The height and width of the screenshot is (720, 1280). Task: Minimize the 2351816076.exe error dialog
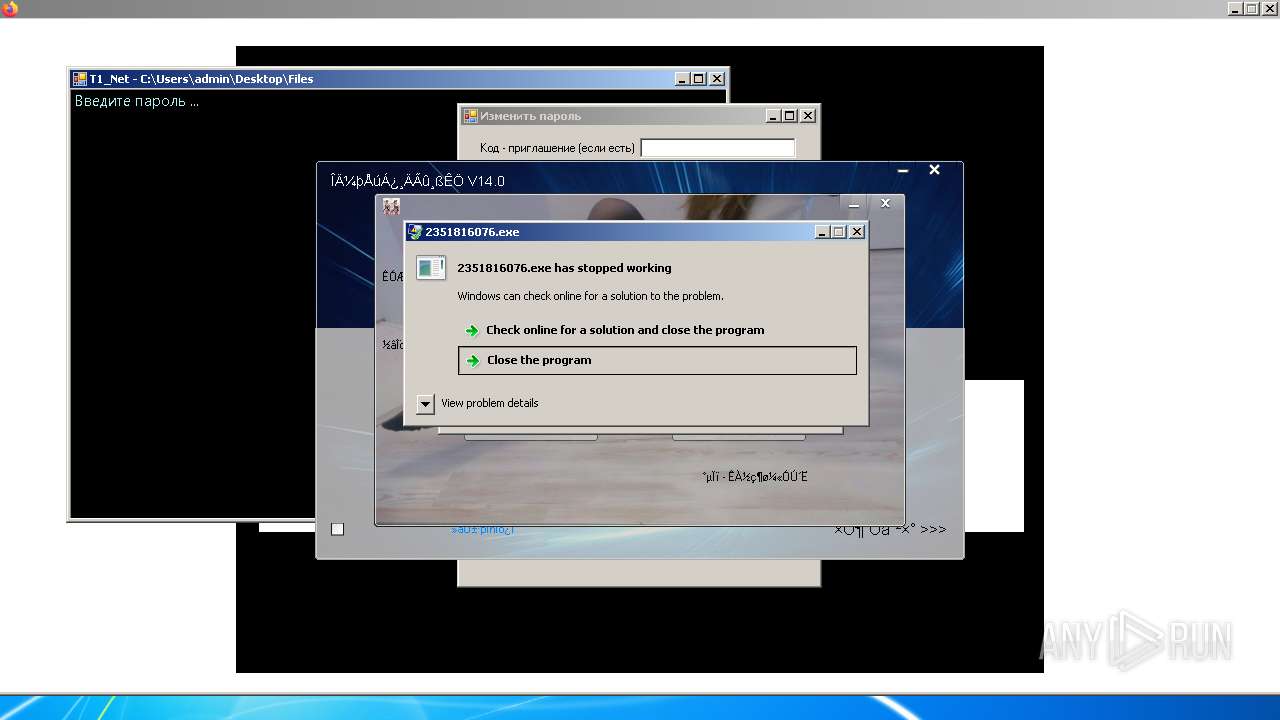pyautogui.click(x=823, y=232)
